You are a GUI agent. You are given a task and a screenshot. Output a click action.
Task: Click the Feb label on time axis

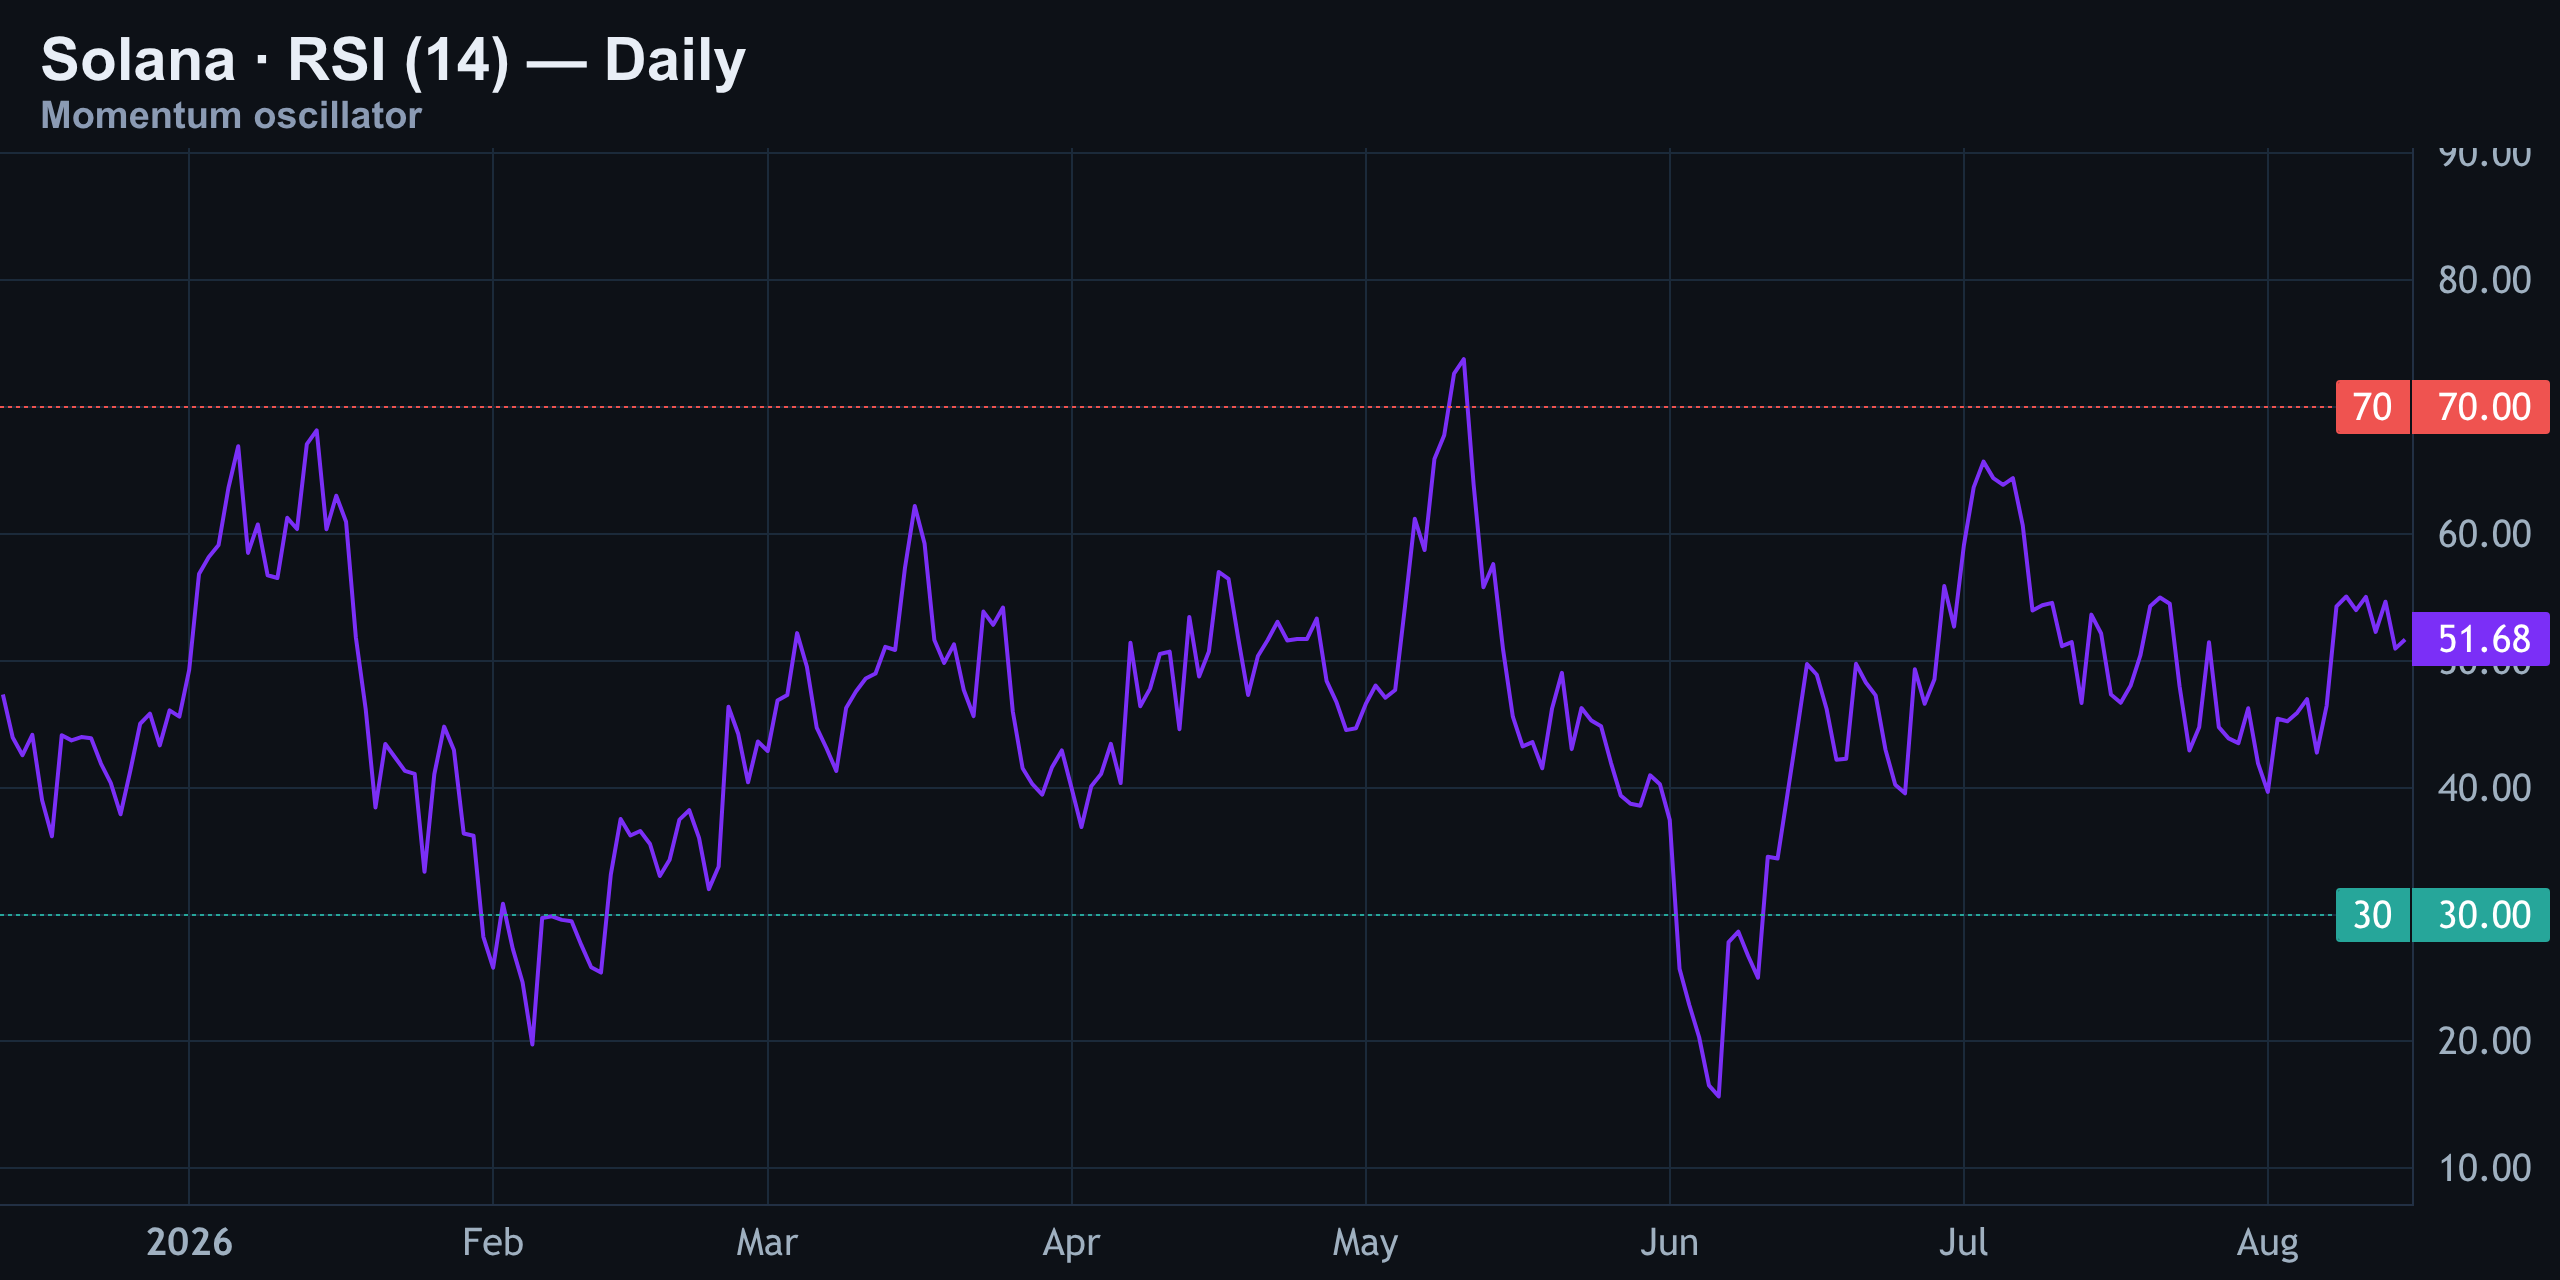pos(493,1242)
